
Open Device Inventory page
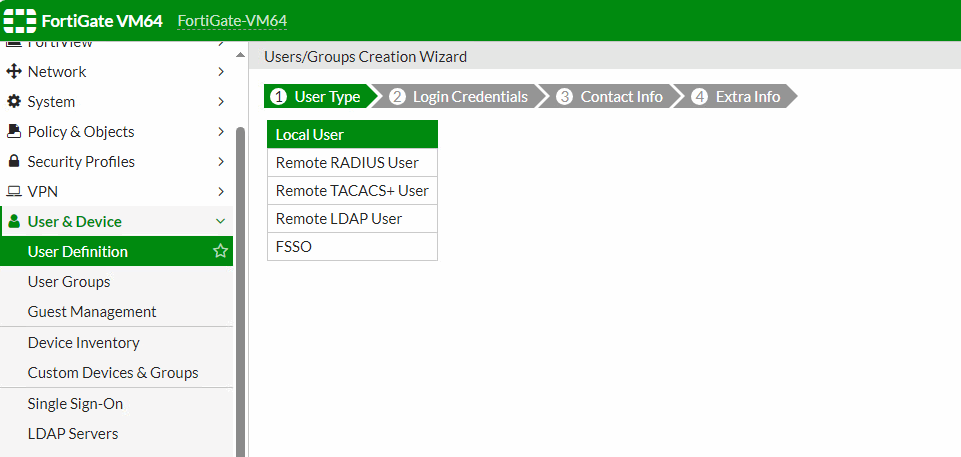click(116, 342)
